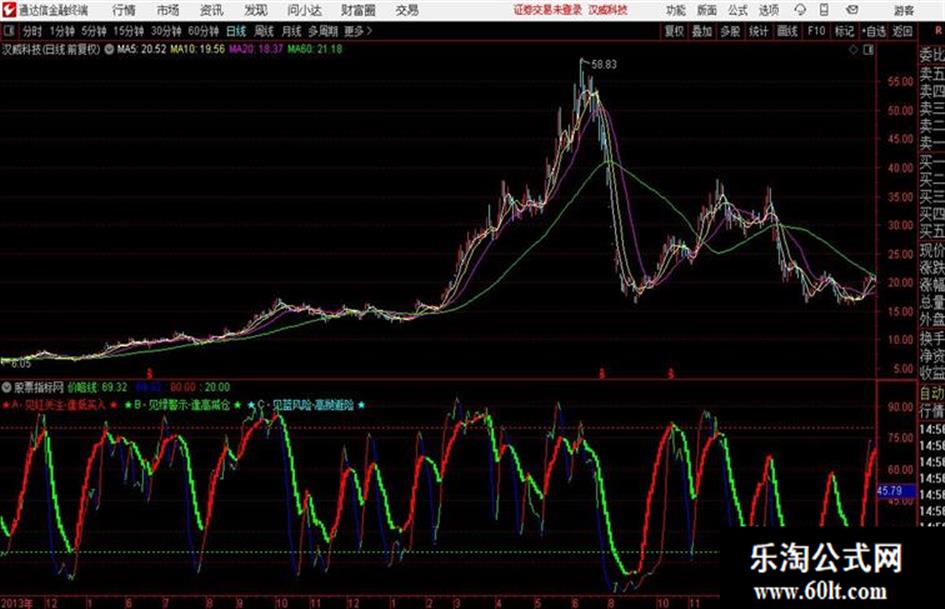945x609 pixels.
Task: Switch to 15分钟 period
Action: [129, 31]
